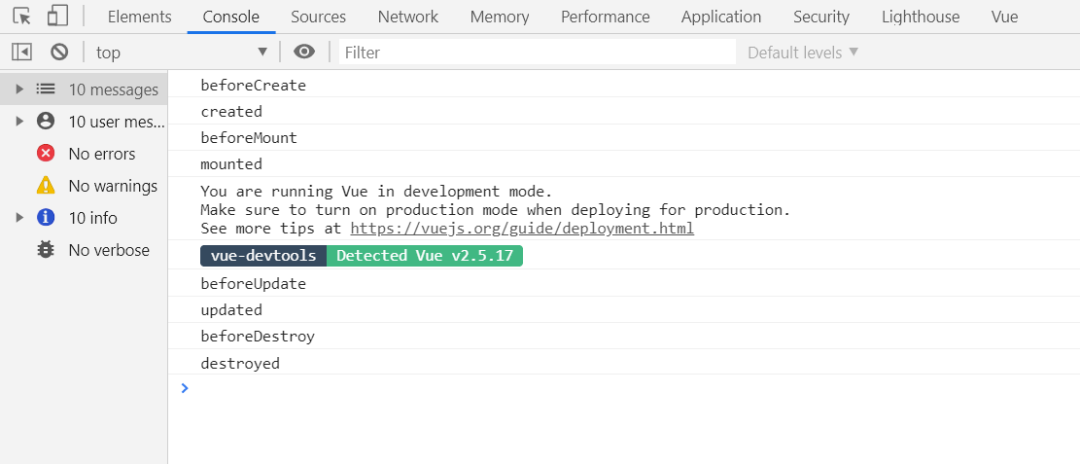Click the user messages avatar icon
Image resolution: width=1080 pixels, height=464 pixels.
click(45, 121)
